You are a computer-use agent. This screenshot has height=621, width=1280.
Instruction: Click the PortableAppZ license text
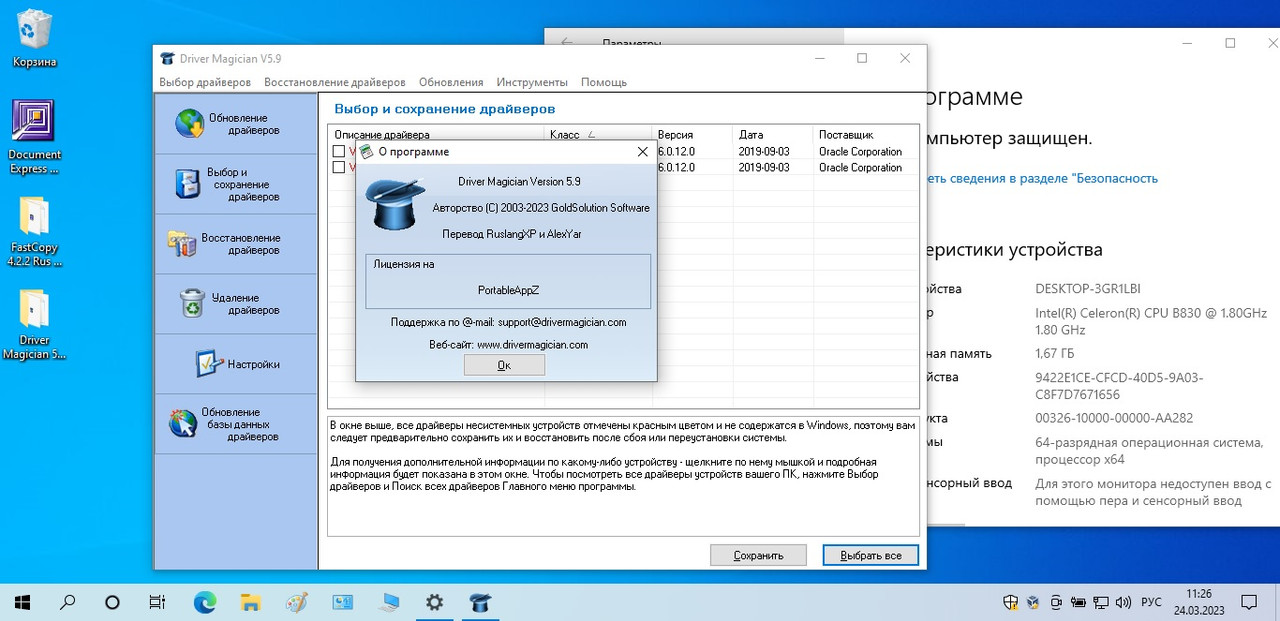click(508, 290)
